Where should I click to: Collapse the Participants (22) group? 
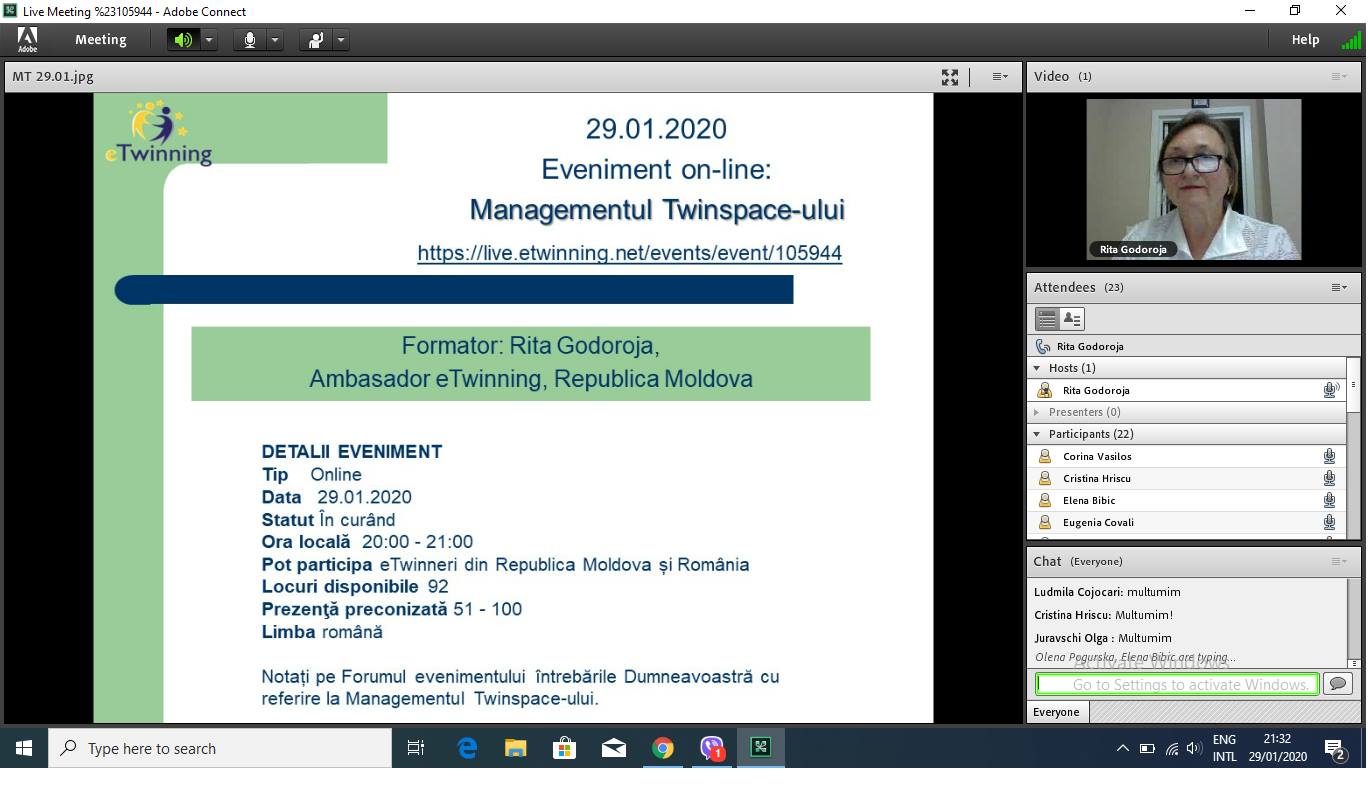point(1037,434)
